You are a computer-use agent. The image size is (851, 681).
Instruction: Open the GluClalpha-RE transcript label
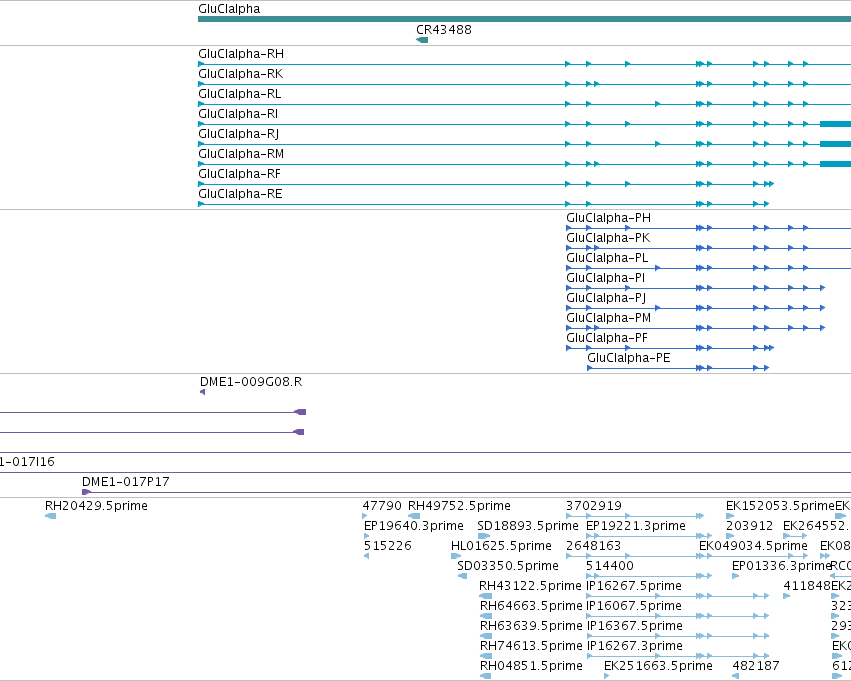coord(240,194)
